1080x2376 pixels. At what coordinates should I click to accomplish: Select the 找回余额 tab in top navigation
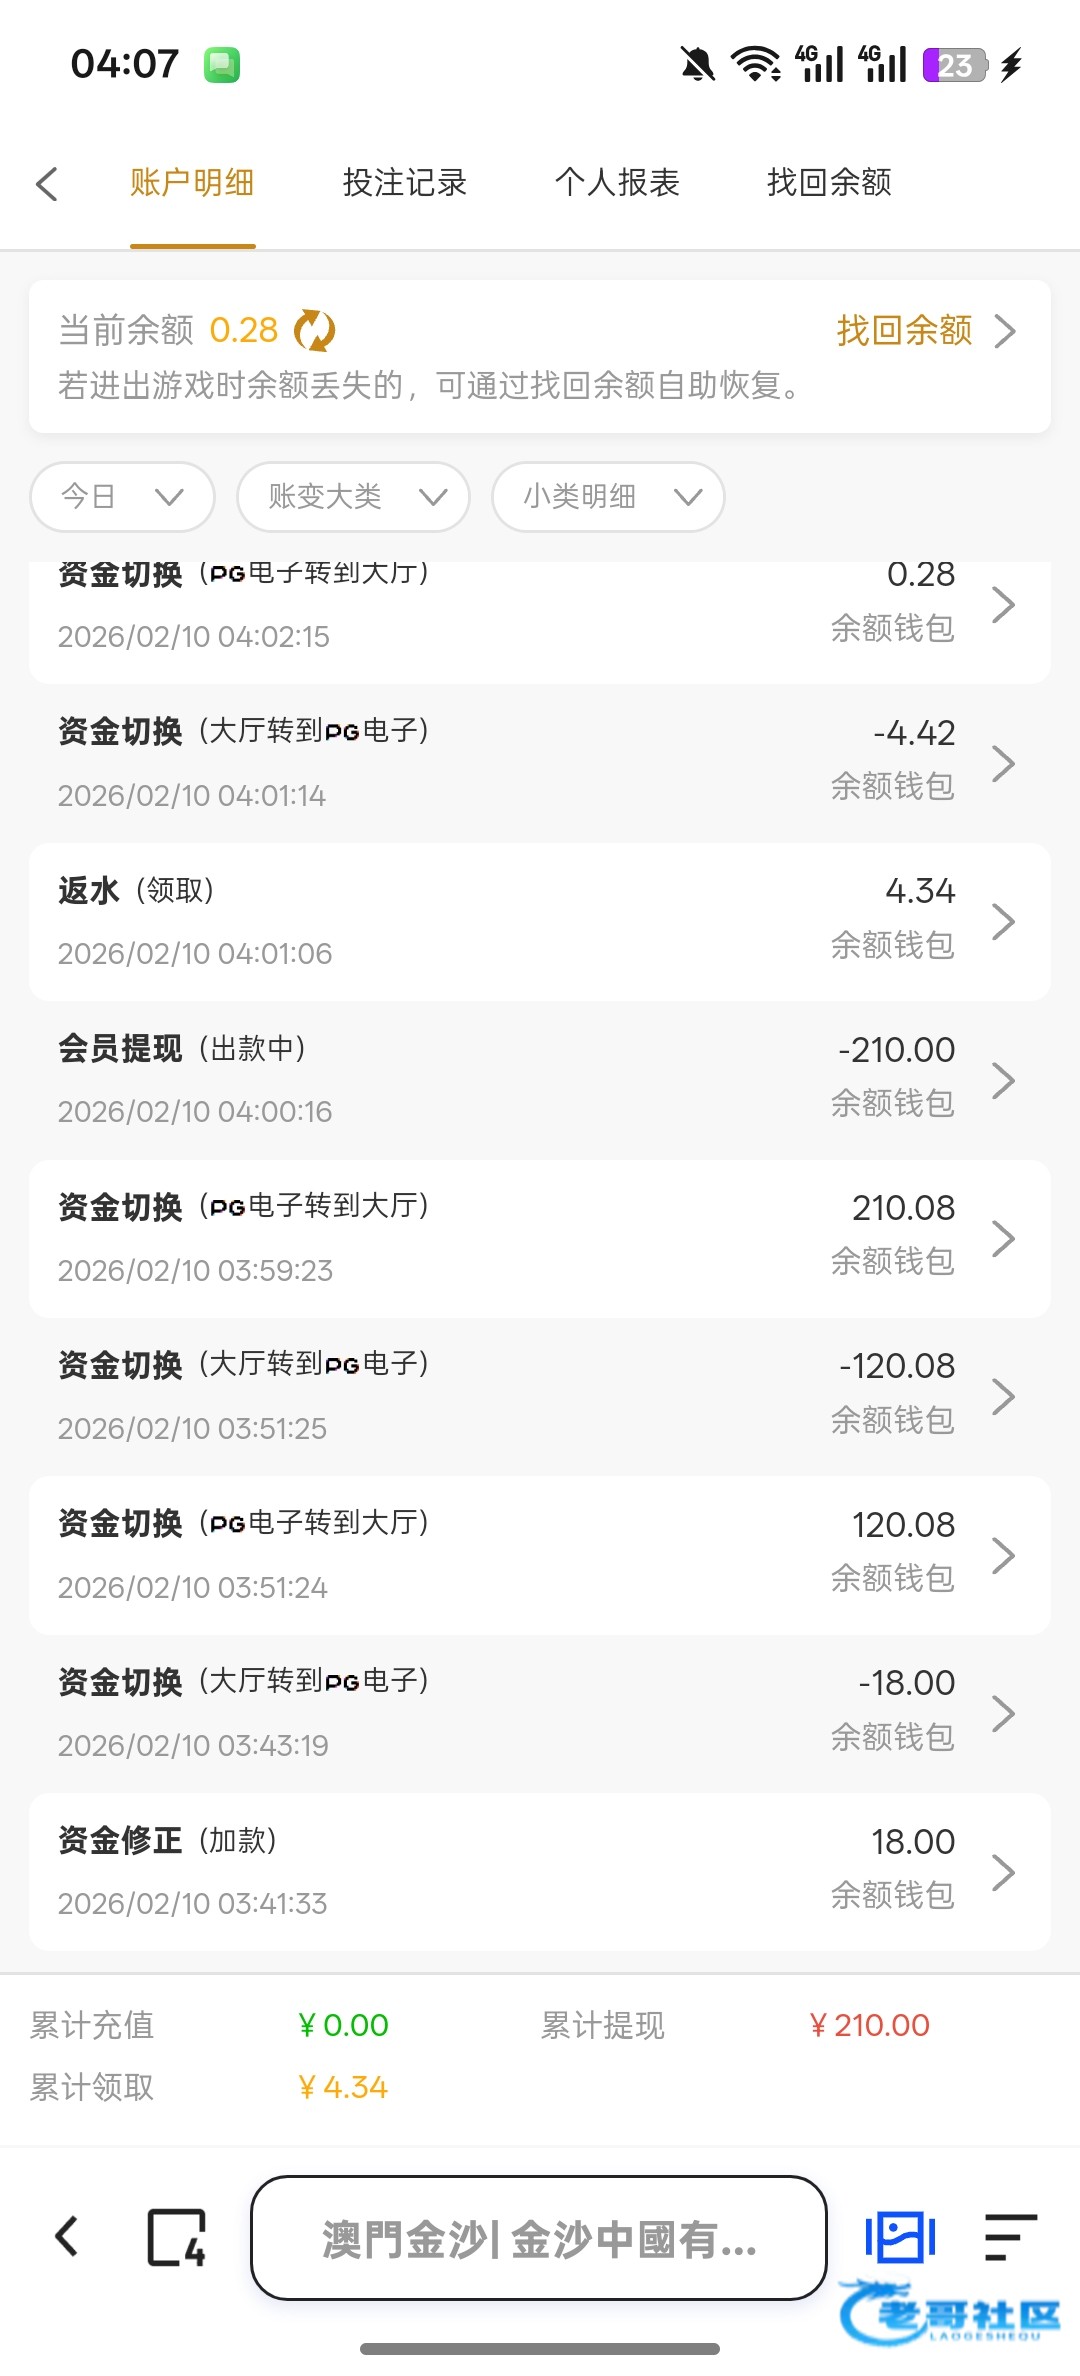point(829,183)
